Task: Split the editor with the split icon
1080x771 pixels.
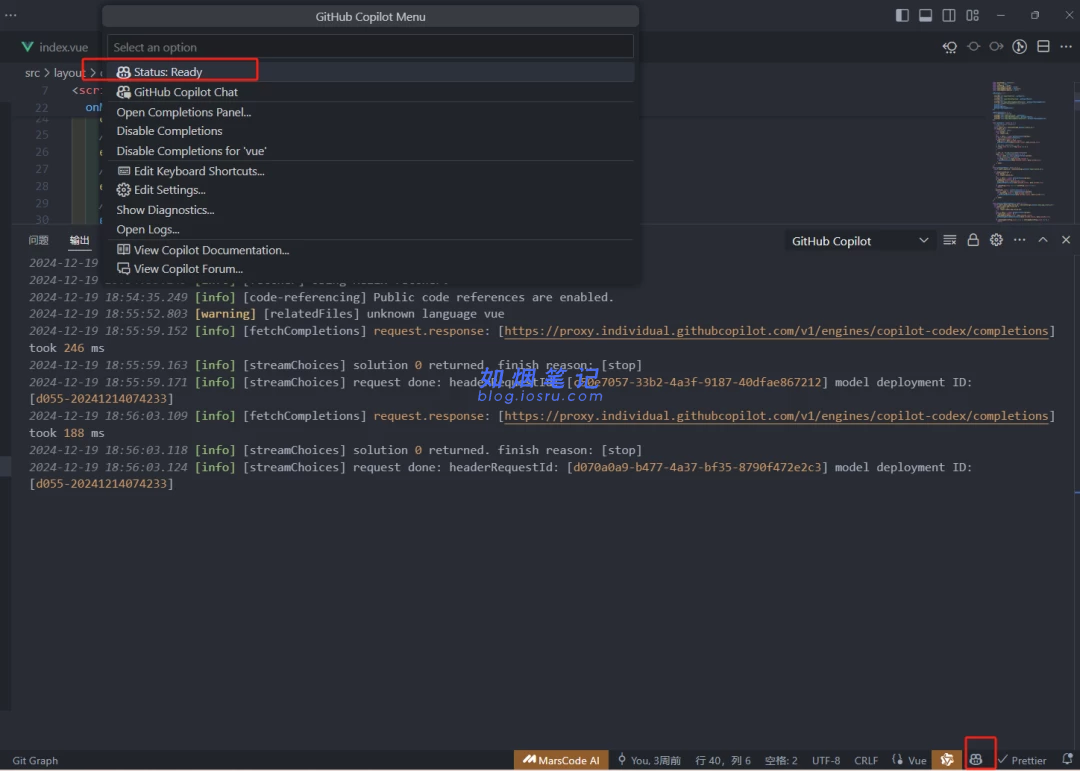Action: [1043, 46]
